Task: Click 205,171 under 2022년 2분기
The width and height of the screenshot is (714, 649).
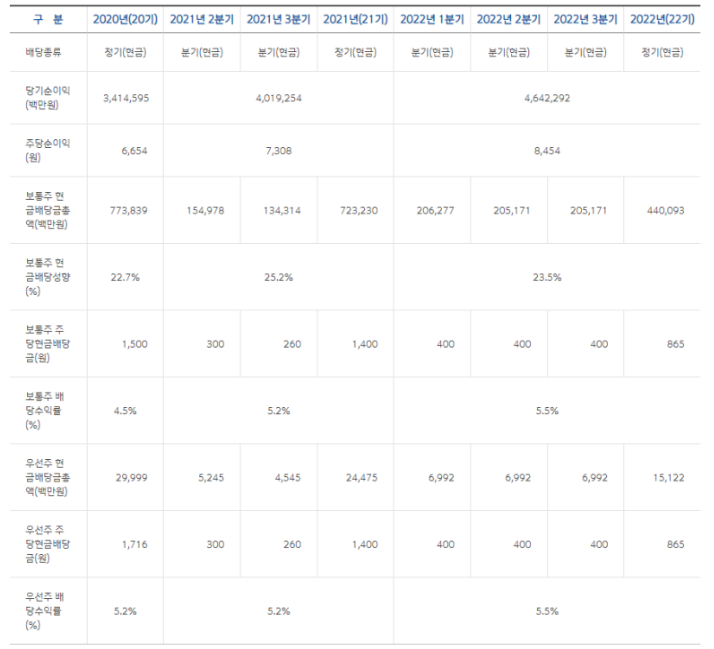Action: click(512, 210)
